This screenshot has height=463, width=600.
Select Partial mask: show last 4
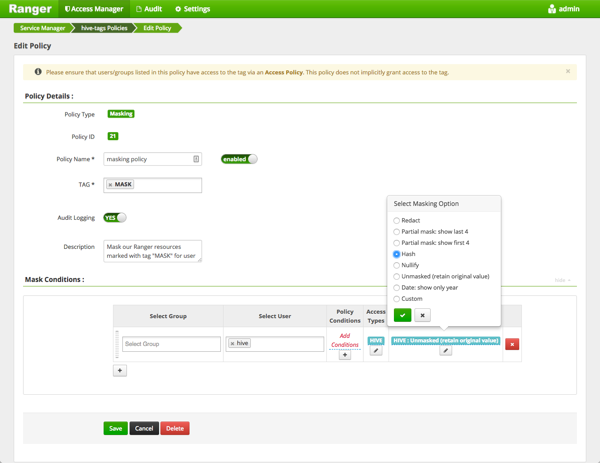[x=396, y=232]
